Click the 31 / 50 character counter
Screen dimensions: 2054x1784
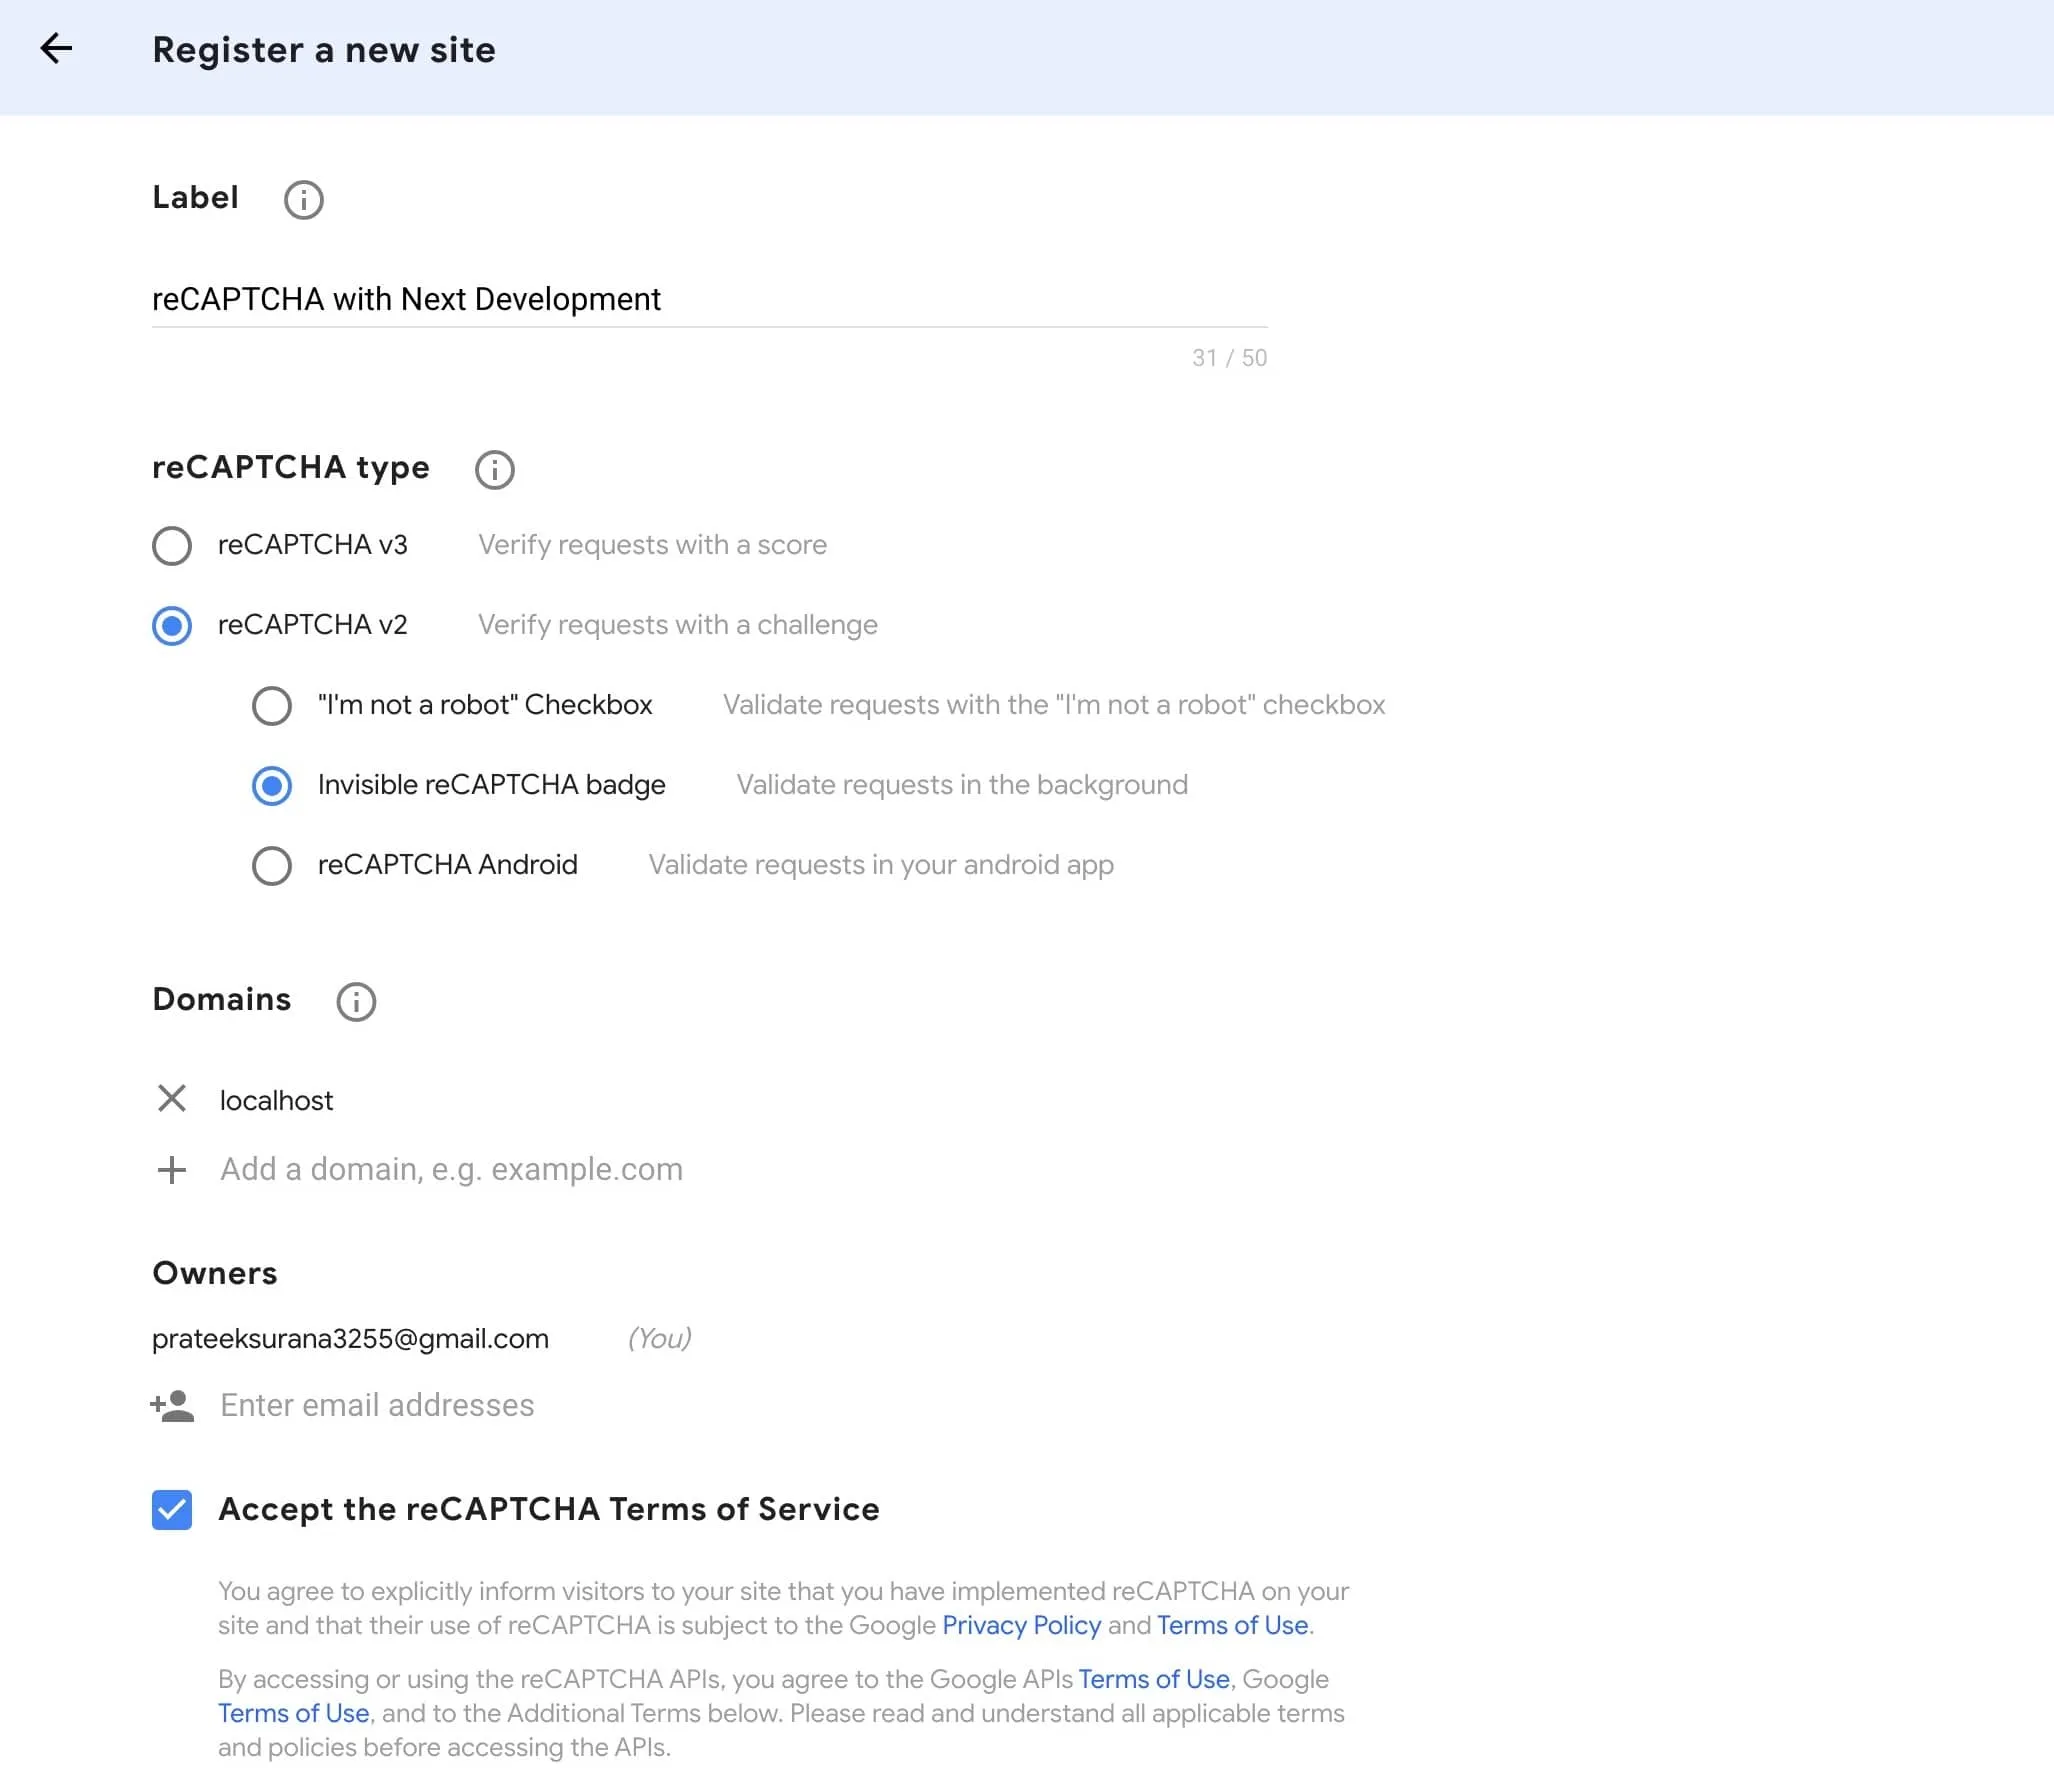click(1229, 358)
